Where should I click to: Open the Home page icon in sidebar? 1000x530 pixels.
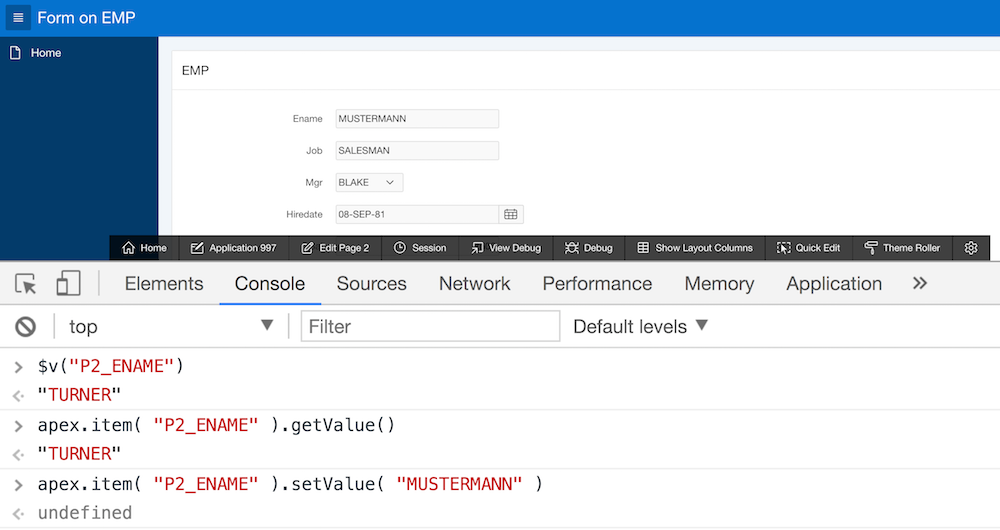point(15,53)
